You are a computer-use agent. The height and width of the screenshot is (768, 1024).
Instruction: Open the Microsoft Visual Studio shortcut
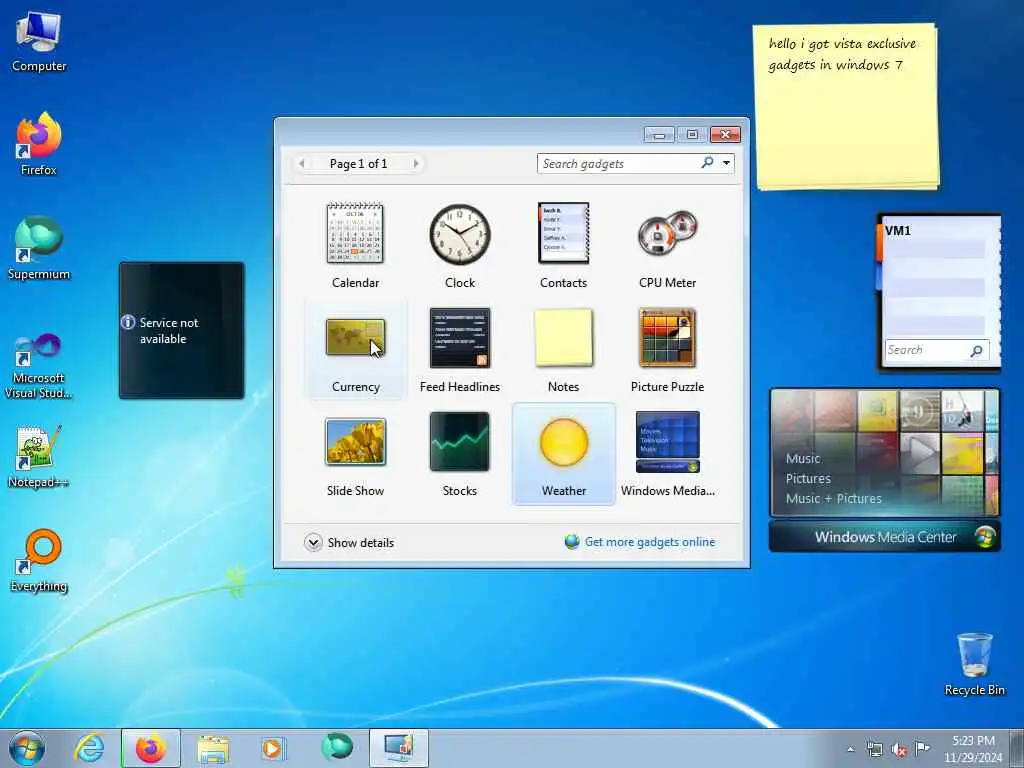(39, 366)
